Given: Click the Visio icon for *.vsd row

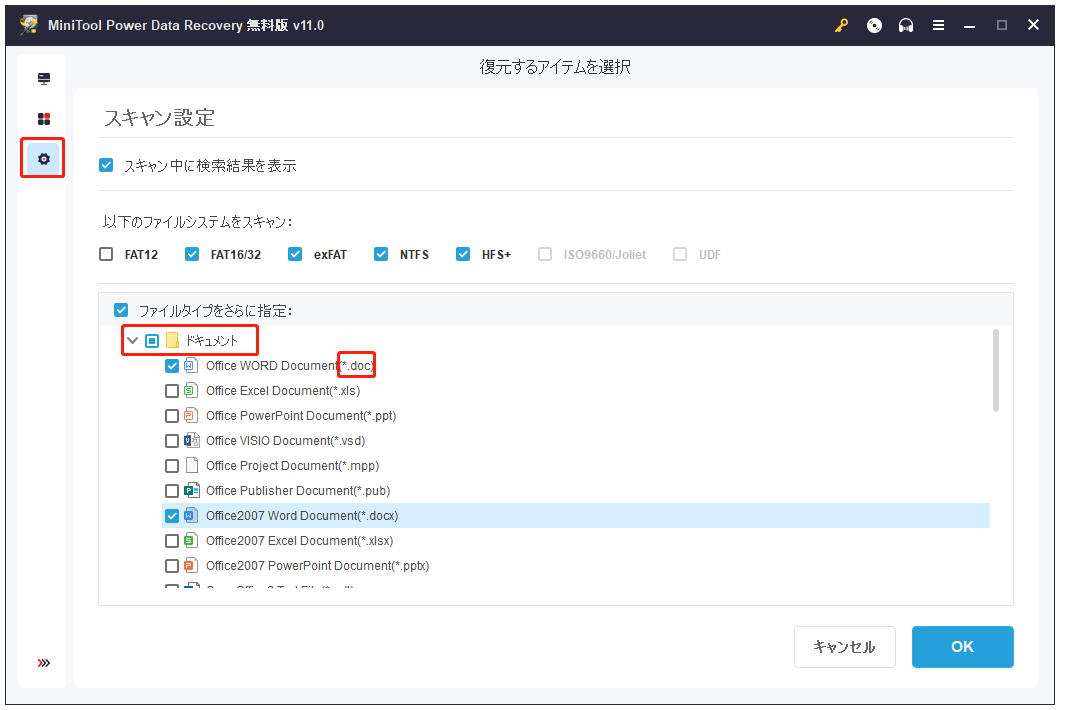Looking at the screenshot, I should click(x=192, y=440).
